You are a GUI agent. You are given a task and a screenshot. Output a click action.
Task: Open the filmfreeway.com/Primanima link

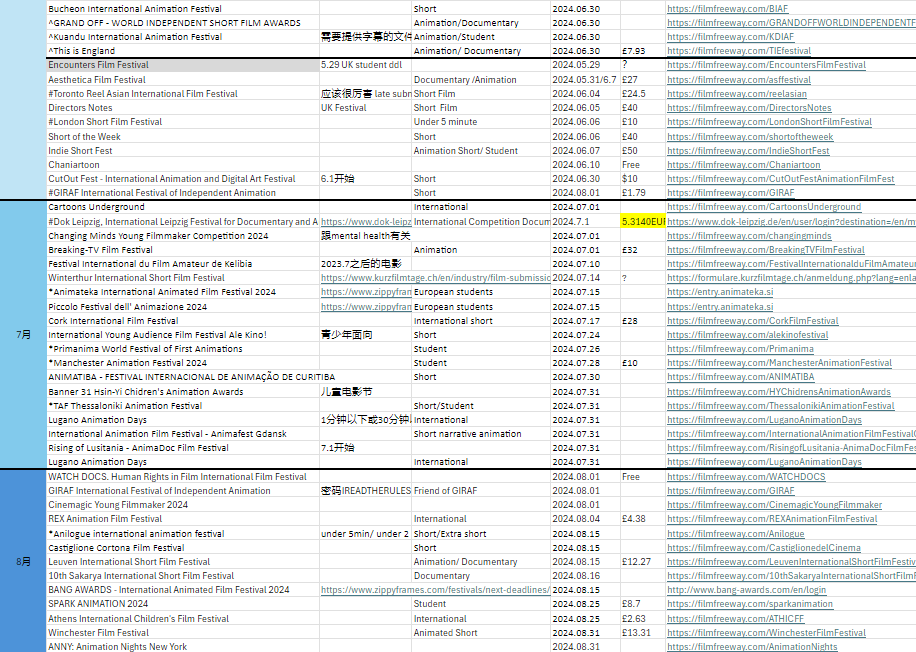click(740, 349)
